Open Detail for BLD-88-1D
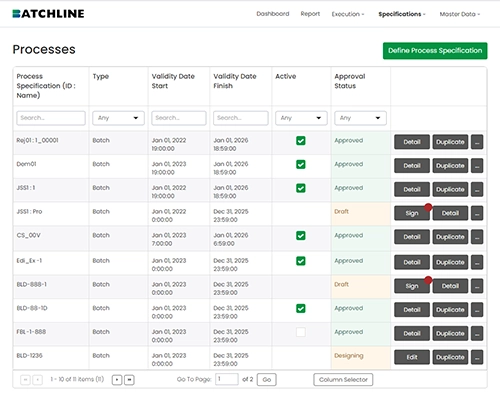Image resolution: width=500 pixels, height=394 pixels. (x=412, y=310)
